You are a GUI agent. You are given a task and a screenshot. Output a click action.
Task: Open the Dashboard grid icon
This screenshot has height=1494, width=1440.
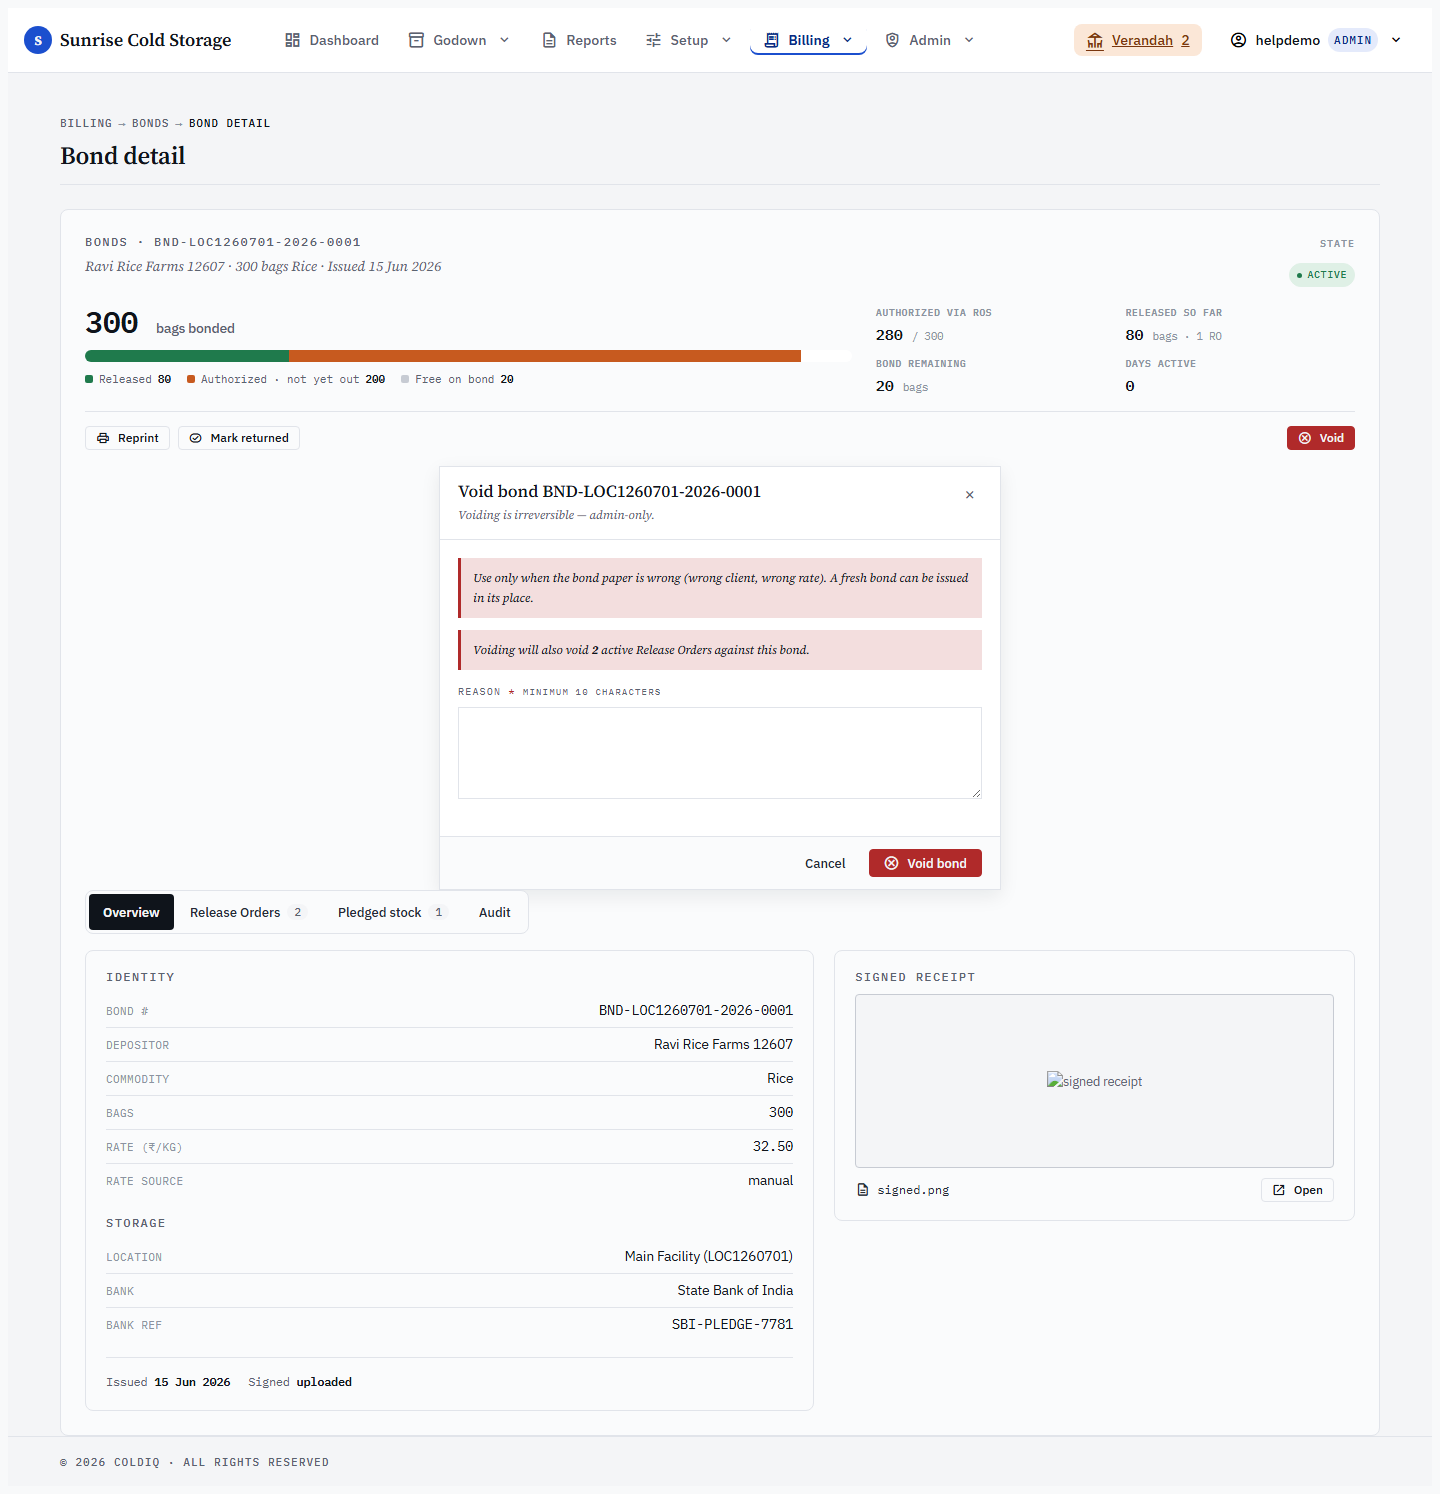[292, 40]
